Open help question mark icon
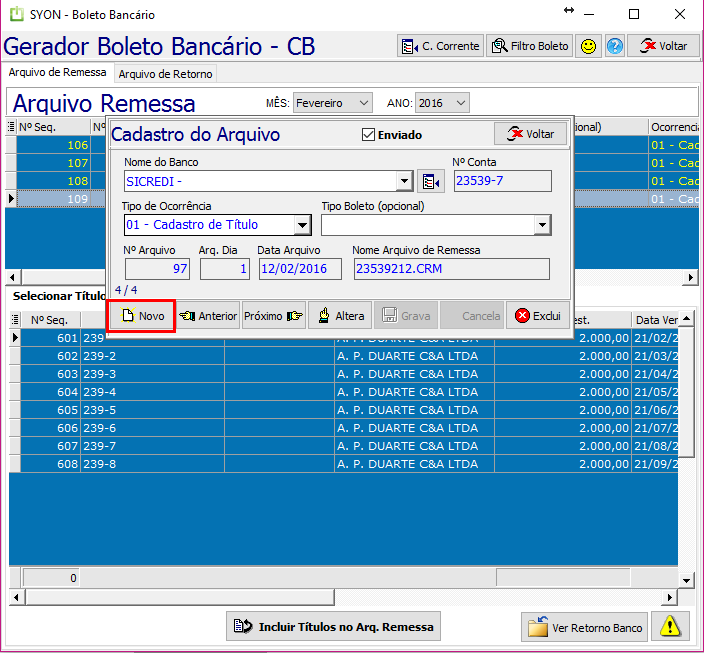This screenshot has width=704, height=653. coord(615,46)
